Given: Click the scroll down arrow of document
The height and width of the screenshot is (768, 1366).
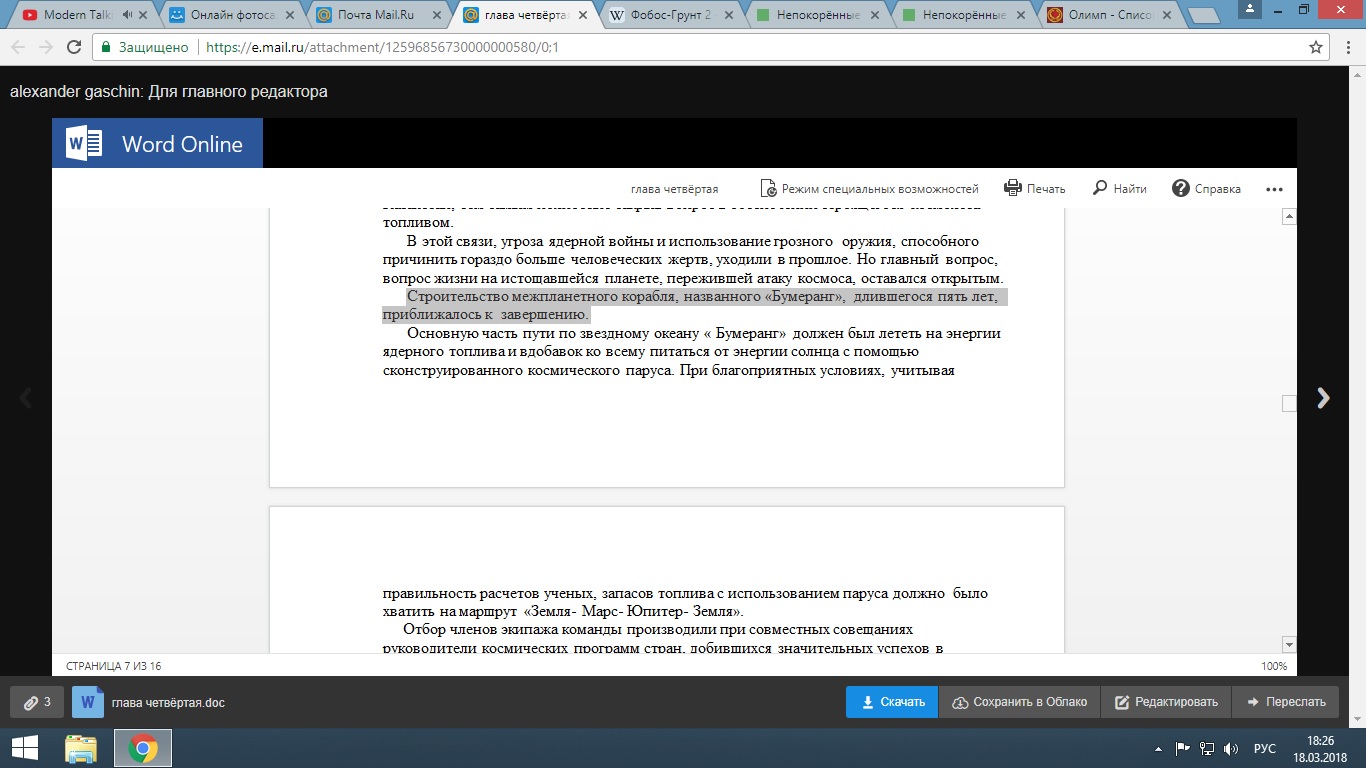Looking at the screenshot, I should pos(1289,645).
